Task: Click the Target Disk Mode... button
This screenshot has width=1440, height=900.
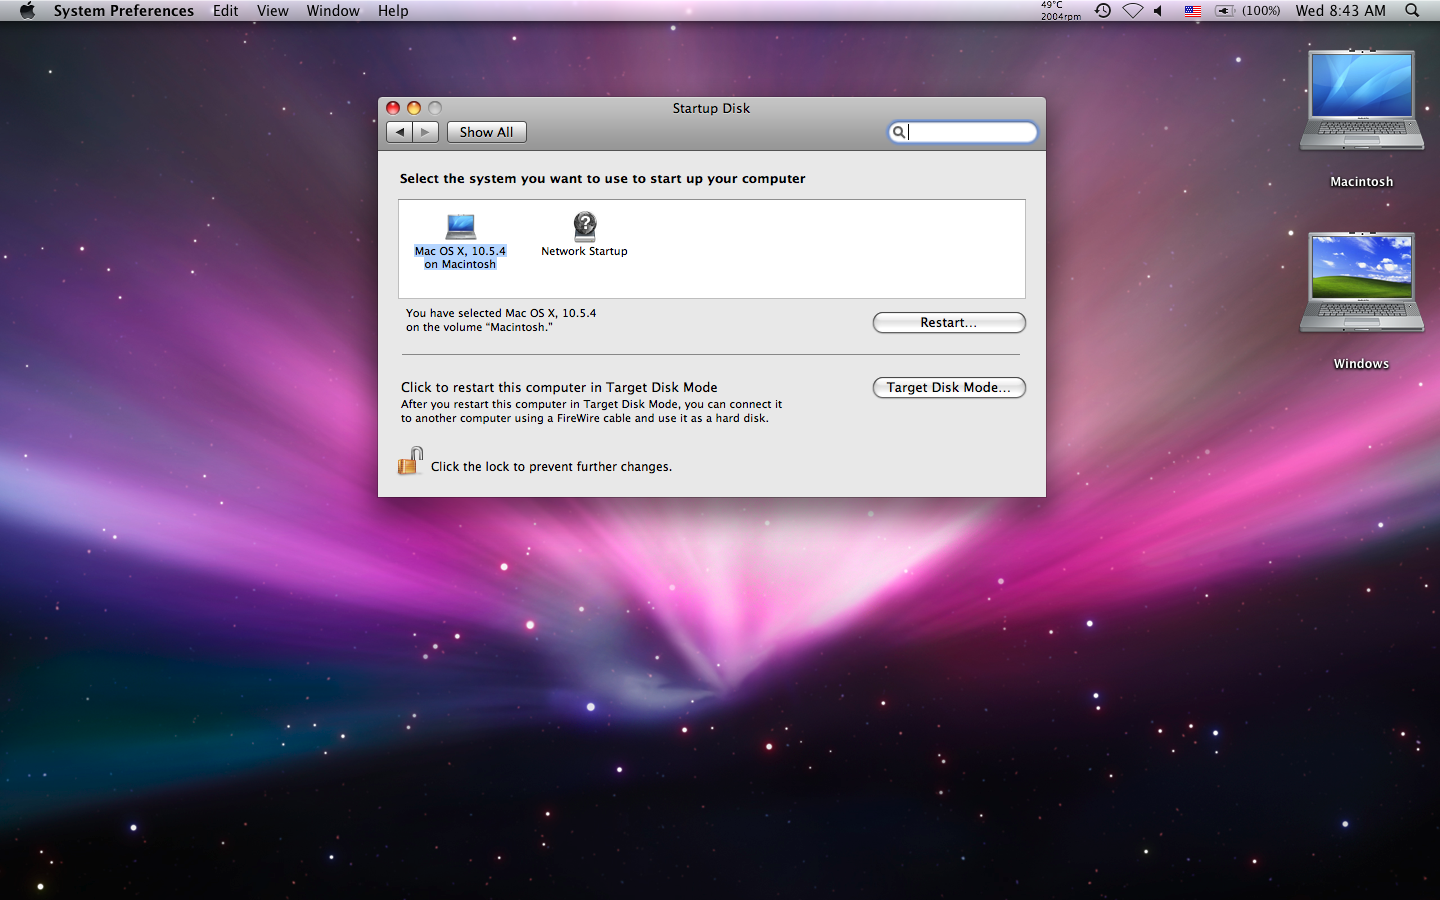Action: tap(949, 387)
